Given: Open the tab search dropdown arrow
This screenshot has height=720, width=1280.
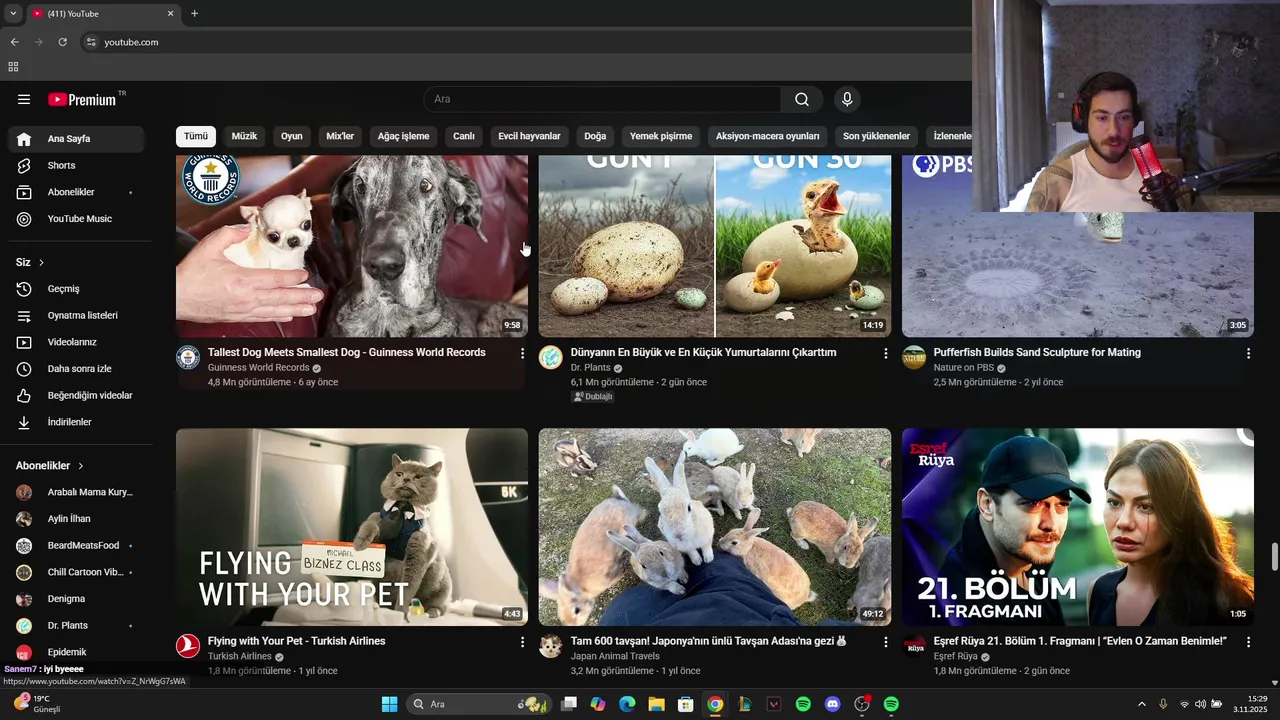Looking at the screenshot, I should pyautogui.click(x=13, y=13).
